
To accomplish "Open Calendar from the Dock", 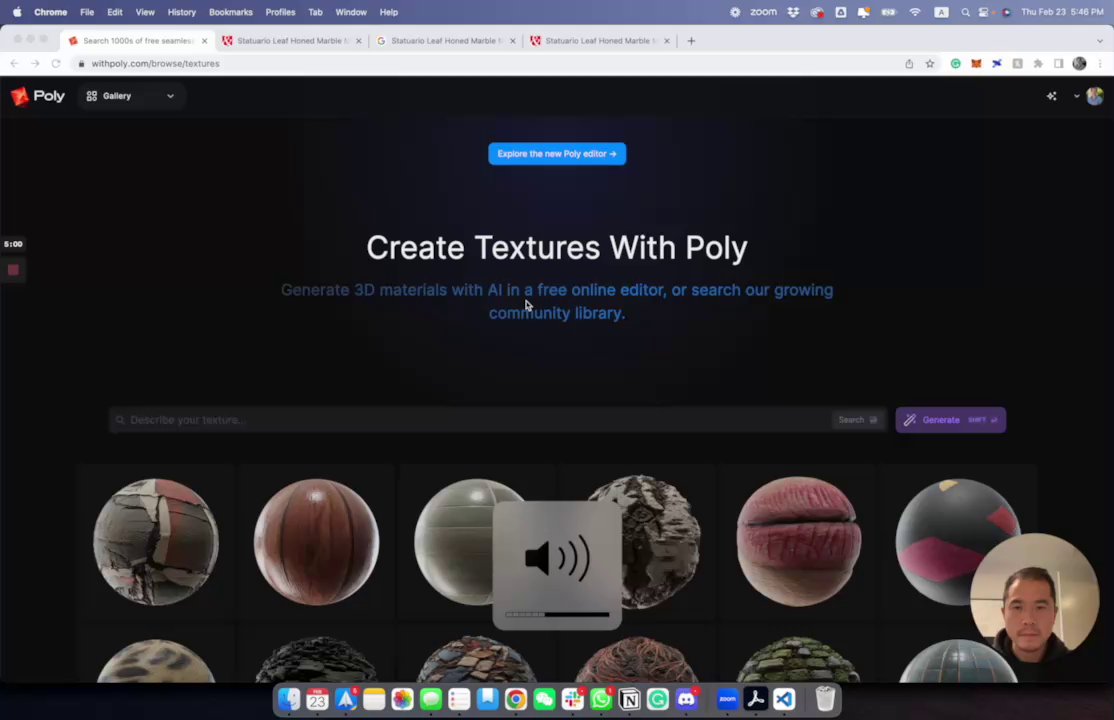I will point(318,699).
